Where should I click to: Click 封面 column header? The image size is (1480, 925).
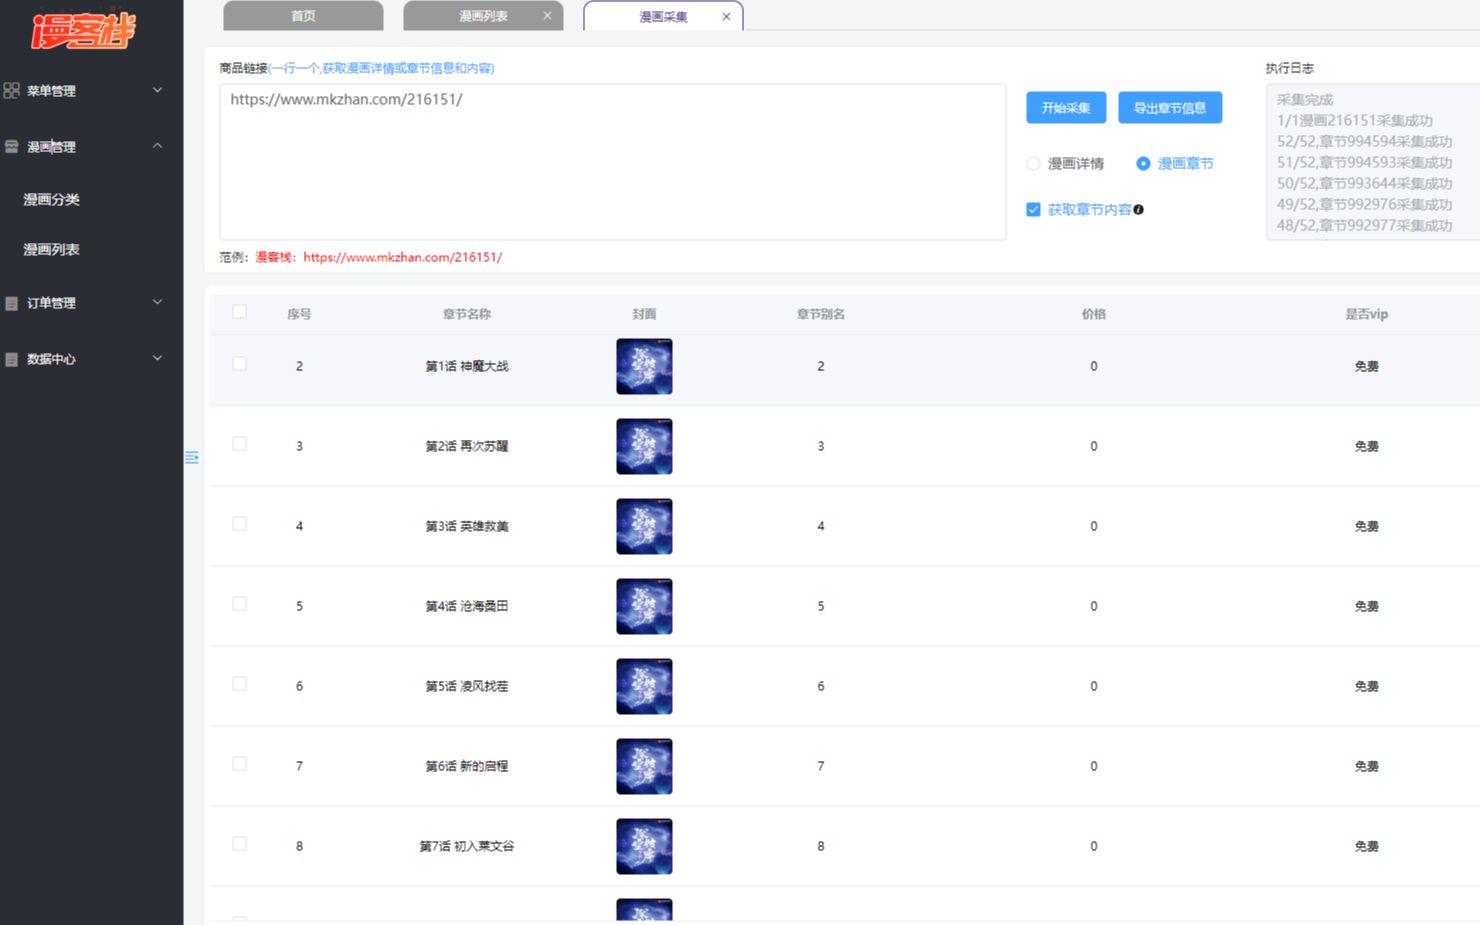(x=644, y=314)
